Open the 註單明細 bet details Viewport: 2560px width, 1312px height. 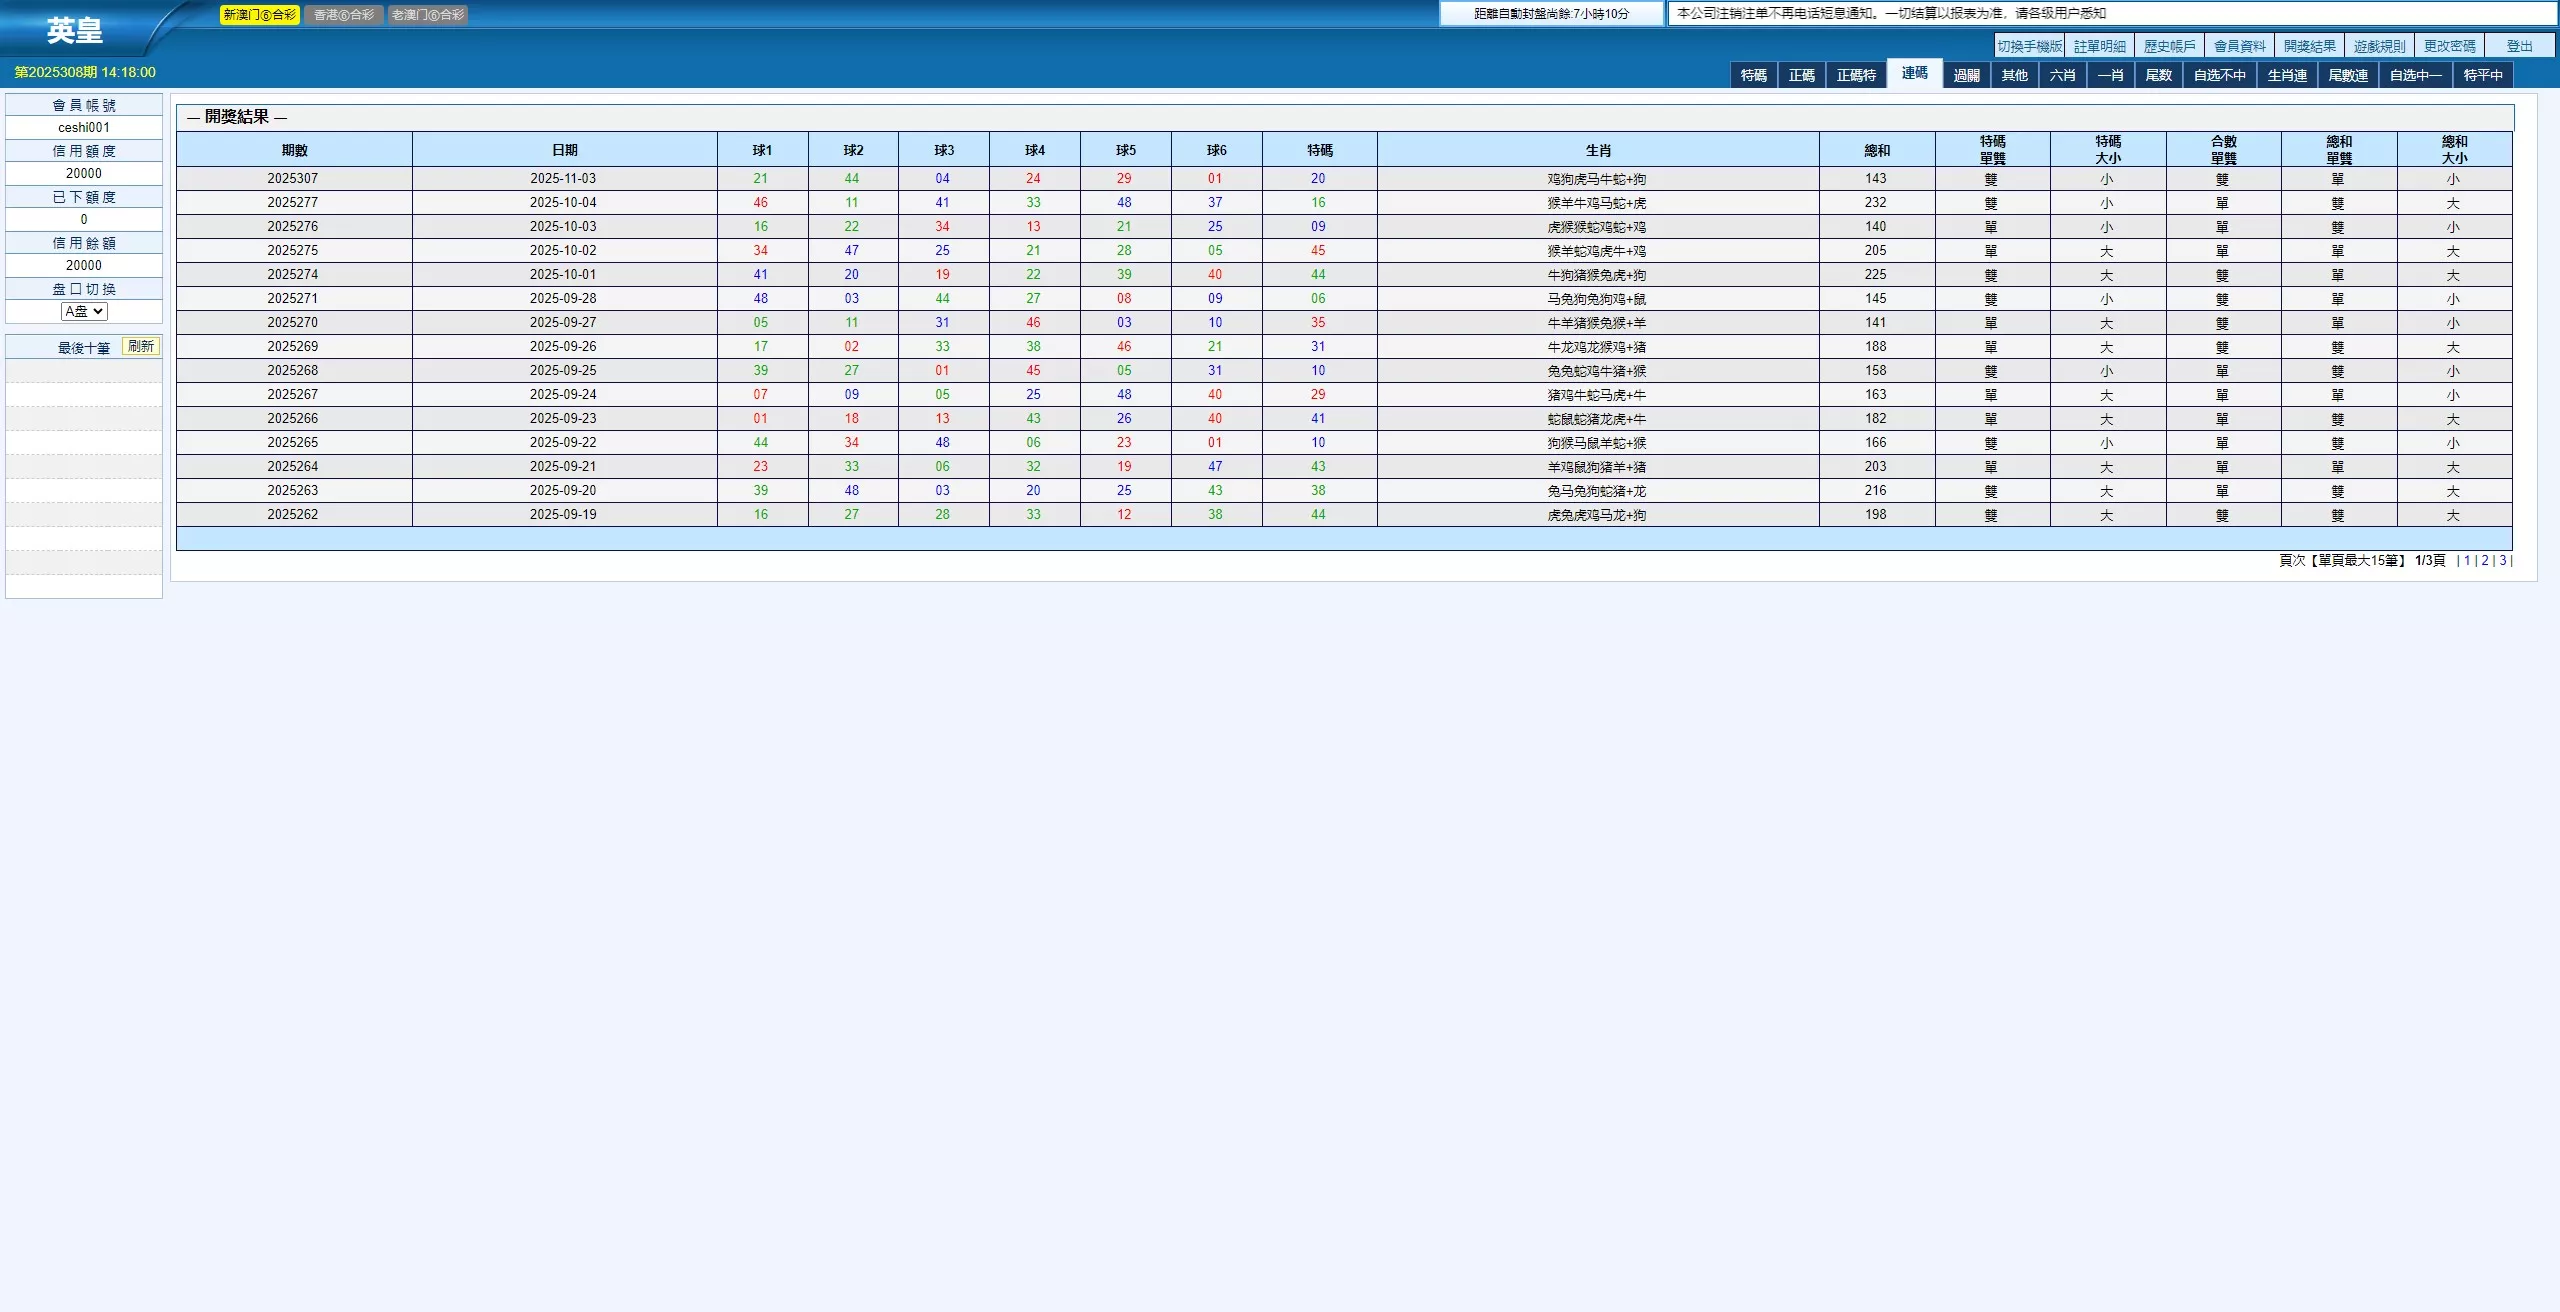click(2099, 46)
